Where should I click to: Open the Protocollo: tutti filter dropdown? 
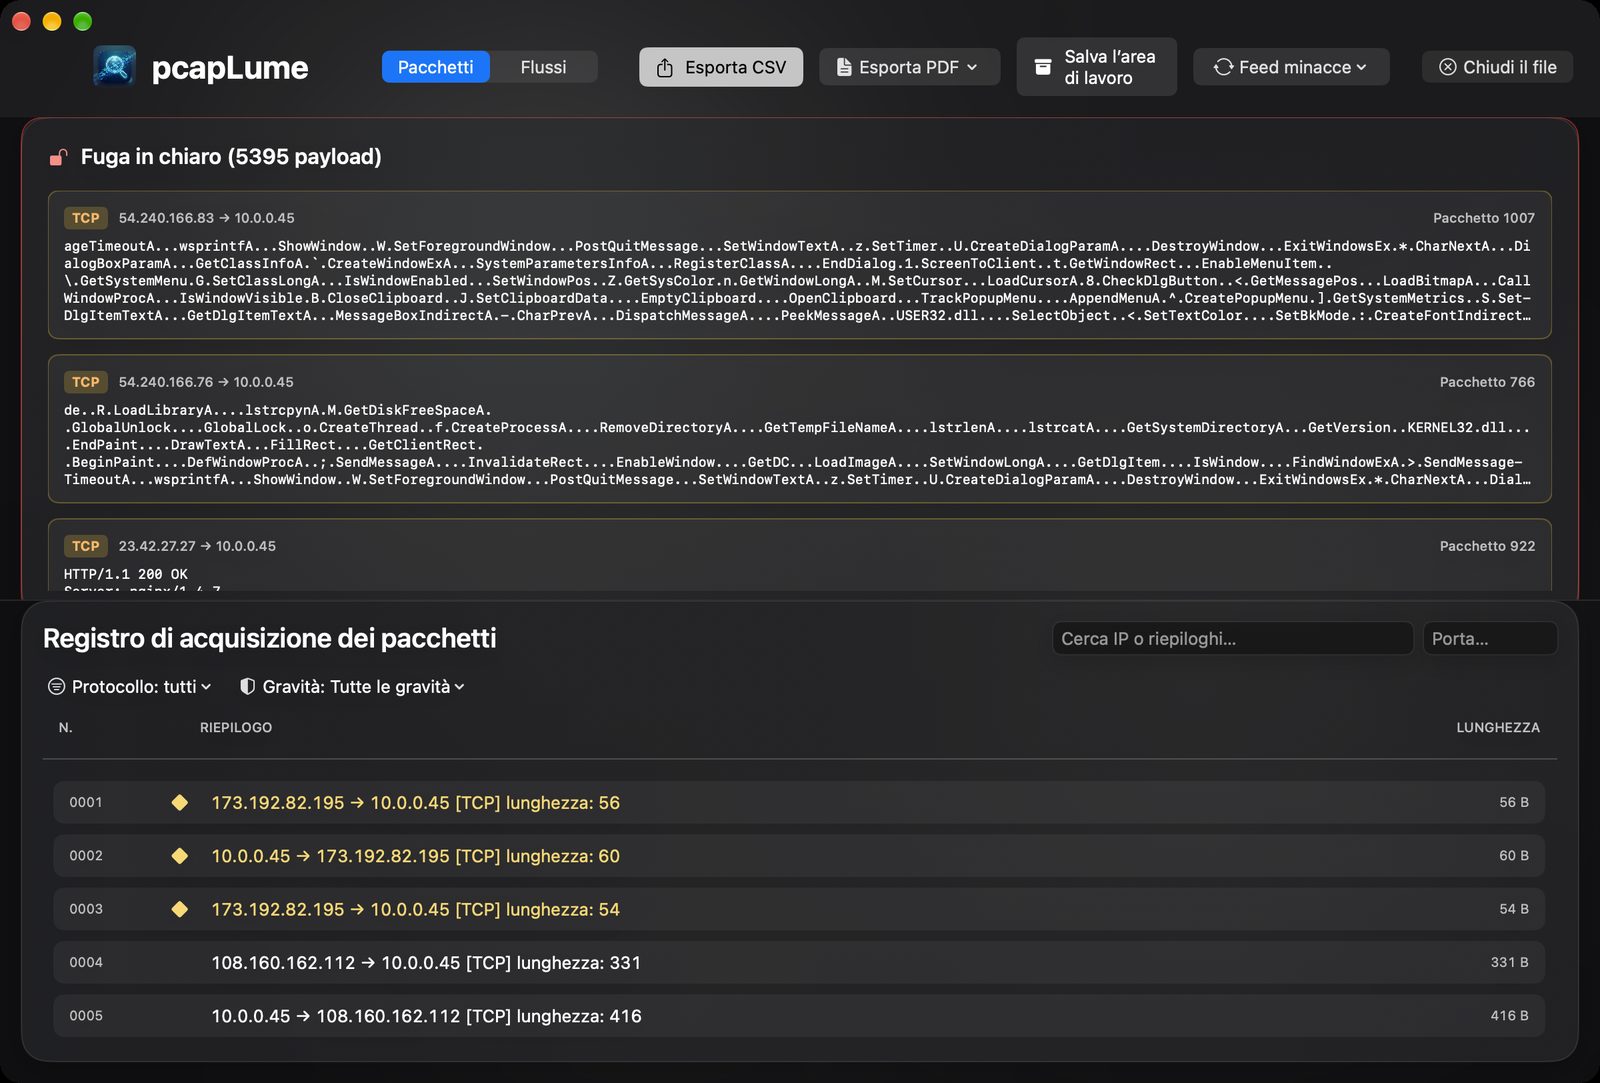pos(130,687)
